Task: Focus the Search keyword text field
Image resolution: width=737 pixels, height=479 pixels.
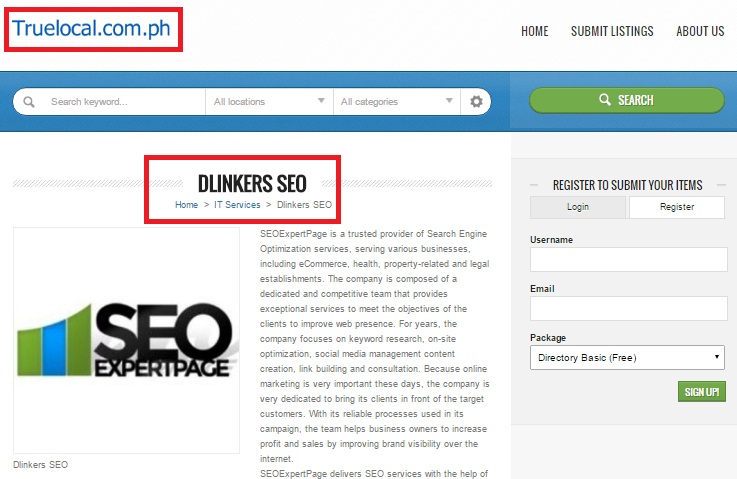Action: click(120, 101)
